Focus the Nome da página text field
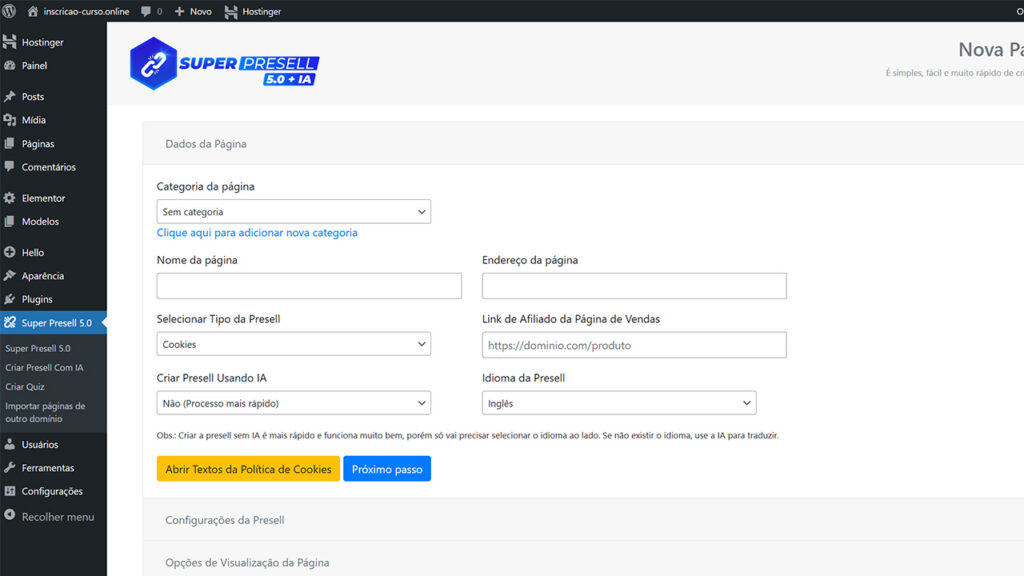1024x576 pixels. pos(309,286)
